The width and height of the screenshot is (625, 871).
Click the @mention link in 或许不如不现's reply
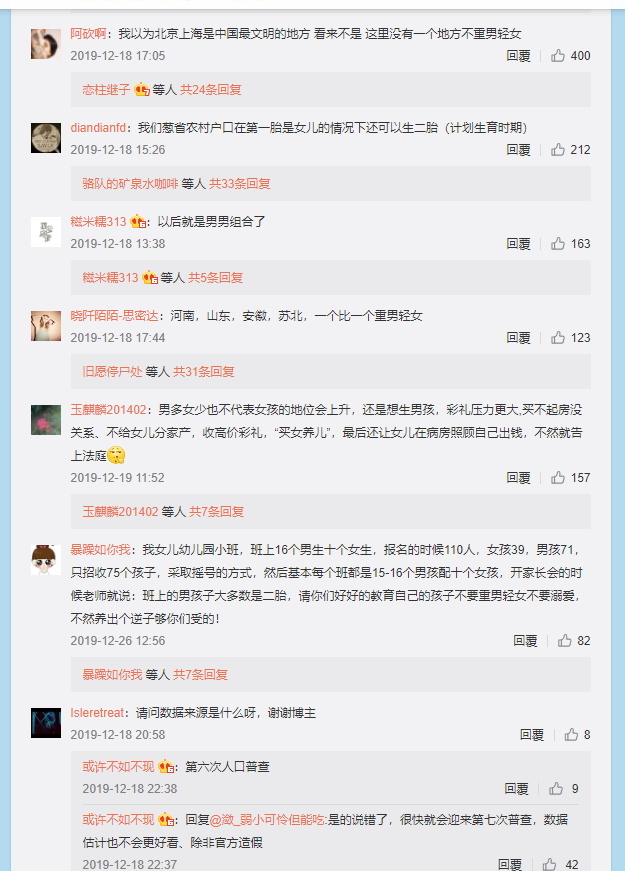coord(268,819)
